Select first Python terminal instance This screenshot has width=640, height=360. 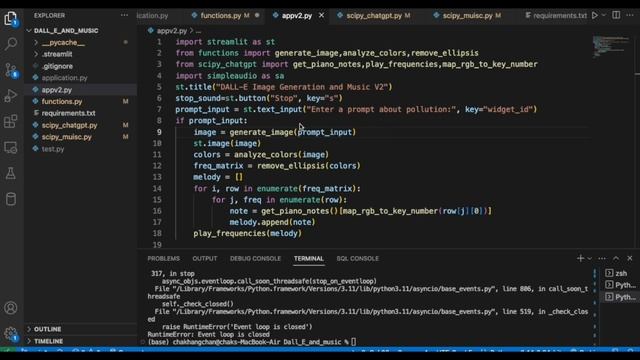tap(620, 285)
